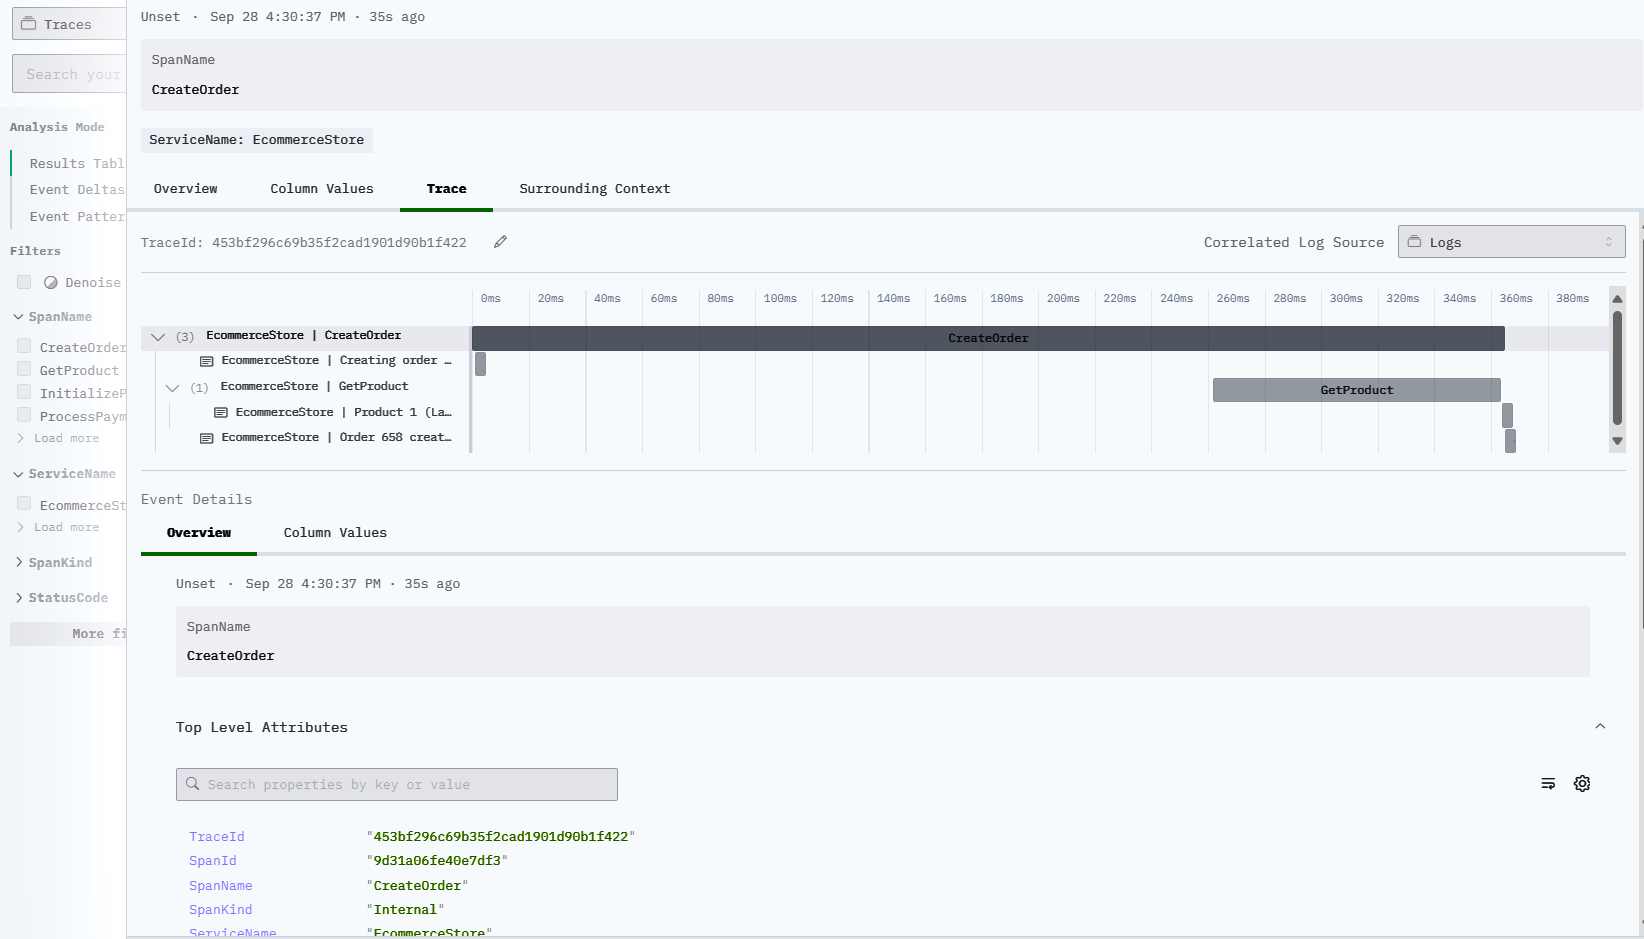
Task: Open the Surrounding Context tab
Action: pyautogui.click(x=595, y=189)
